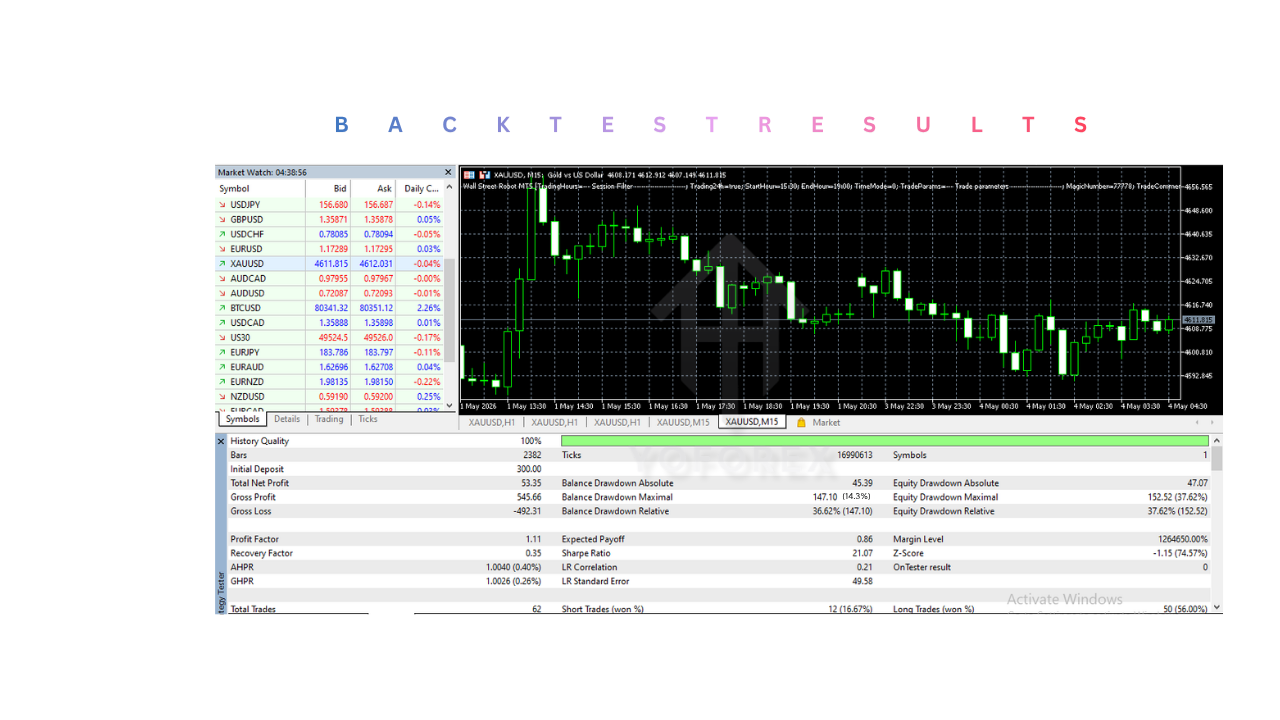1280x720 pixels.
Task: Click the up arrow icon beside EURAUD
Action: click(223, 367)
